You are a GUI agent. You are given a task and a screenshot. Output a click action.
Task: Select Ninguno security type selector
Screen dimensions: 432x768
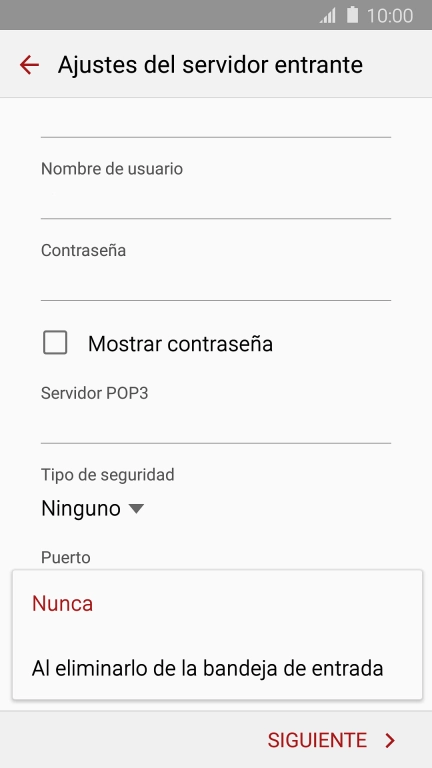[x=92, y=509]
